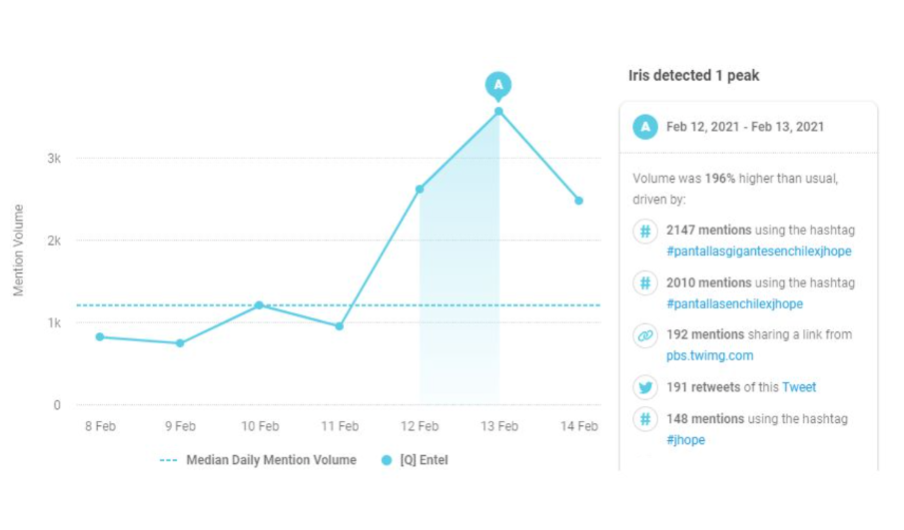Select the 10 Feb data point
Viewport: 904px width, 530px height.
pyautogui.click(x=259, y=305)
